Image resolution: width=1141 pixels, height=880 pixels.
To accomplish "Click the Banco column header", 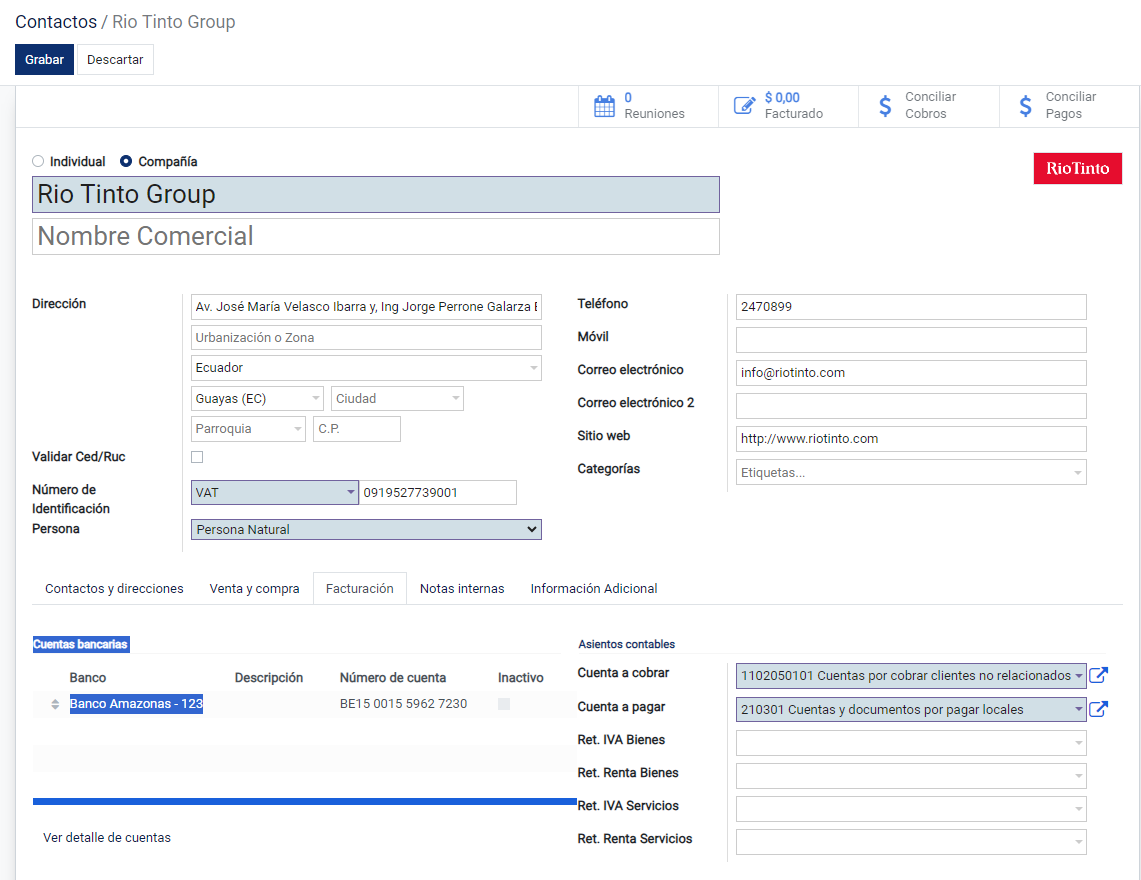I will [x=88, y=678].
